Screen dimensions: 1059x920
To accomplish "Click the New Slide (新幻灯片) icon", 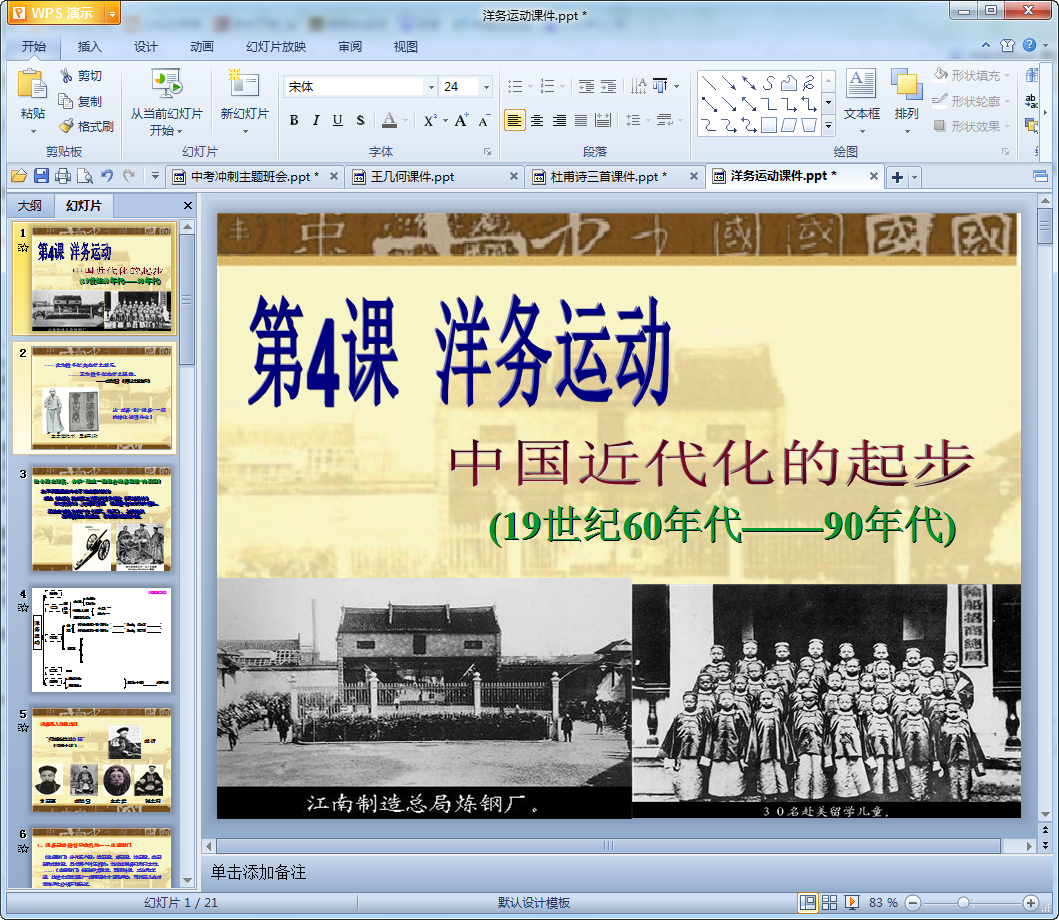I will (244, 84).
